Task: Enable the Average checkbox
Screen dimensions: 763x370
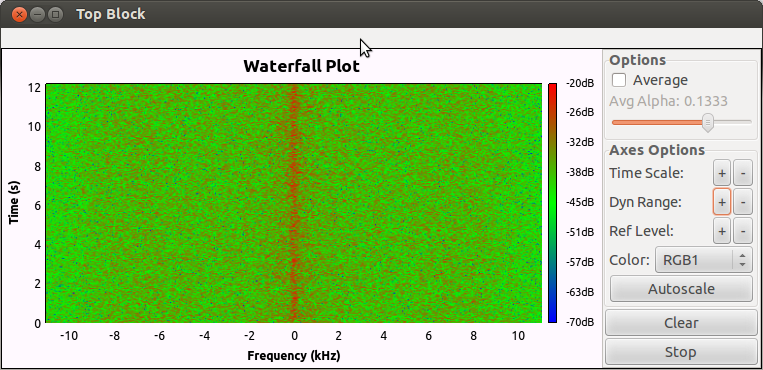Action: 619,80
